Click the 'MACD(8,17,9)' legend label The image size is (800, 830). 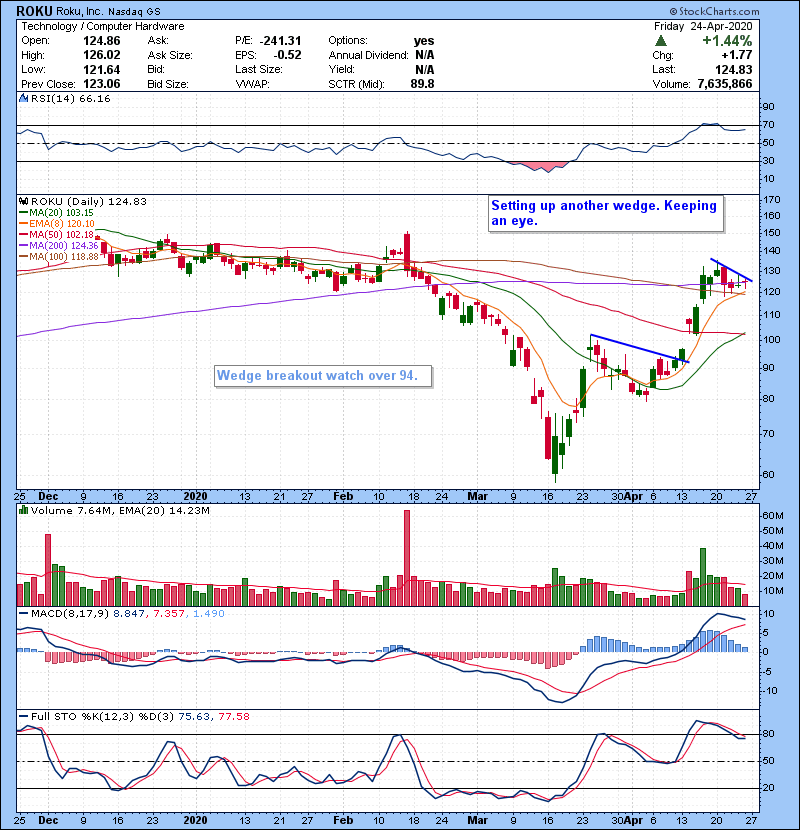[x=70, y=614]
